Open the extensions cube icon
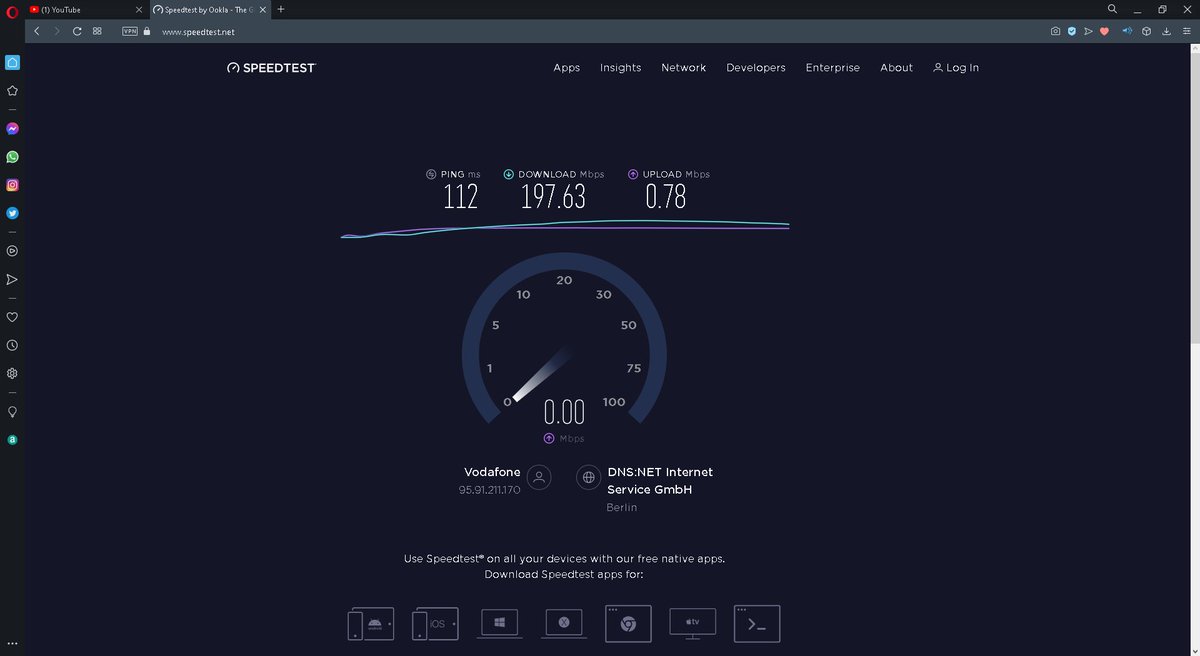The height and width of the screenshot is (656, 1200). pos(1147,31)
